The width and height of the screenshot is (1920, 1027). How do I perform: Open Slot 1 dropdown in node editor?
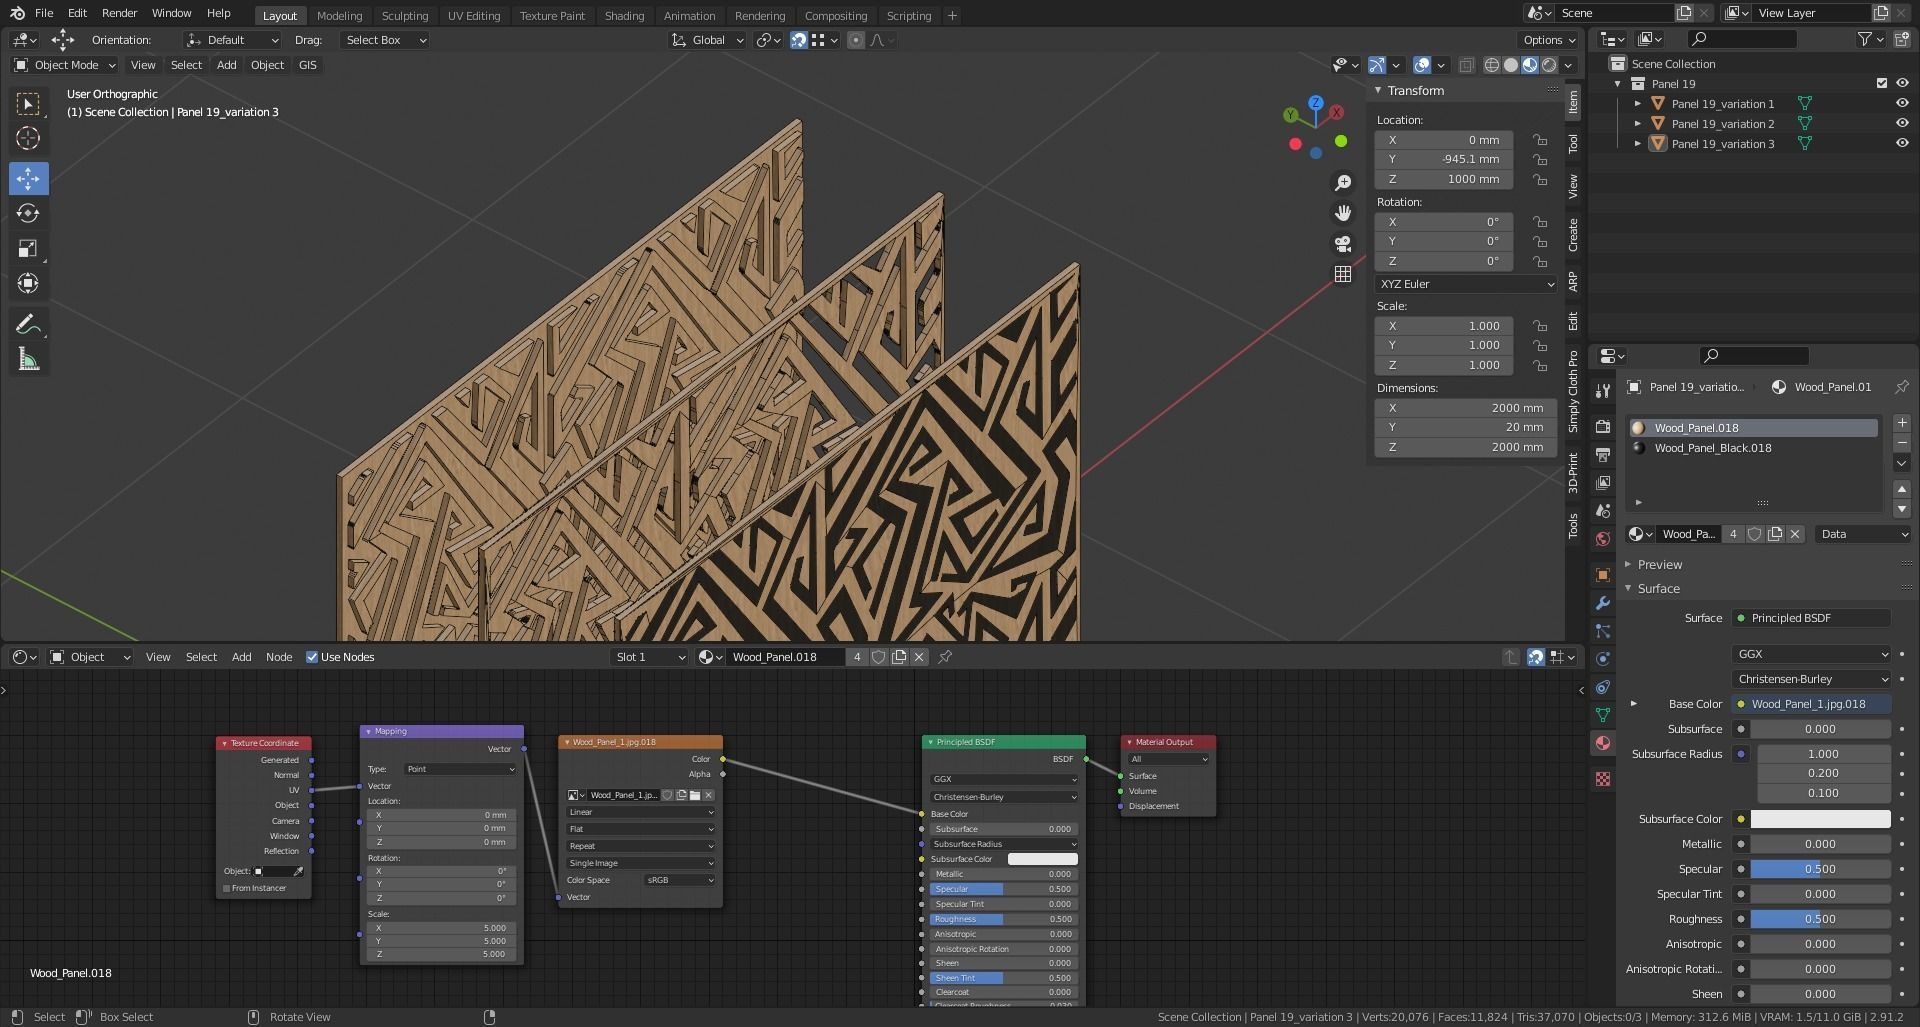650,657
